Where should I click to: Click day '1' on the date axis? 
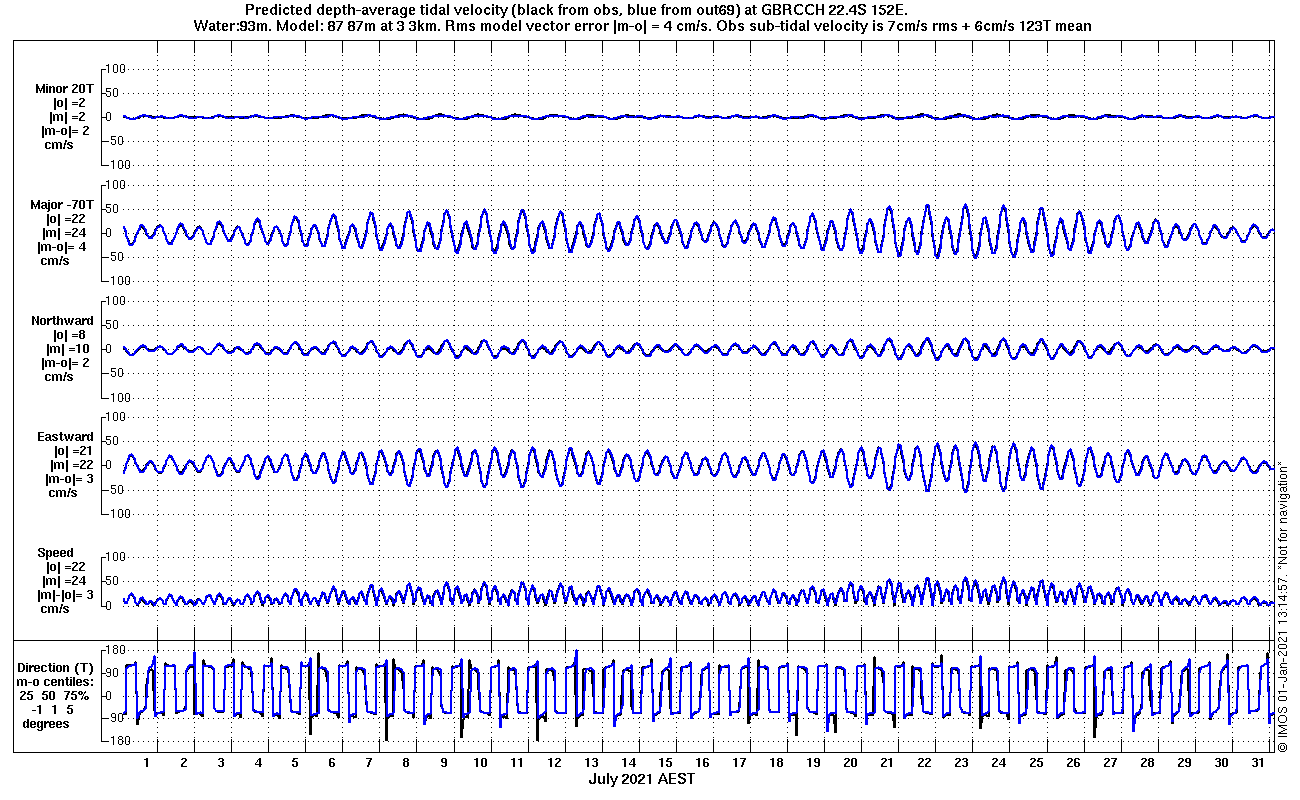pyautogui.click(x=147, y=762)
